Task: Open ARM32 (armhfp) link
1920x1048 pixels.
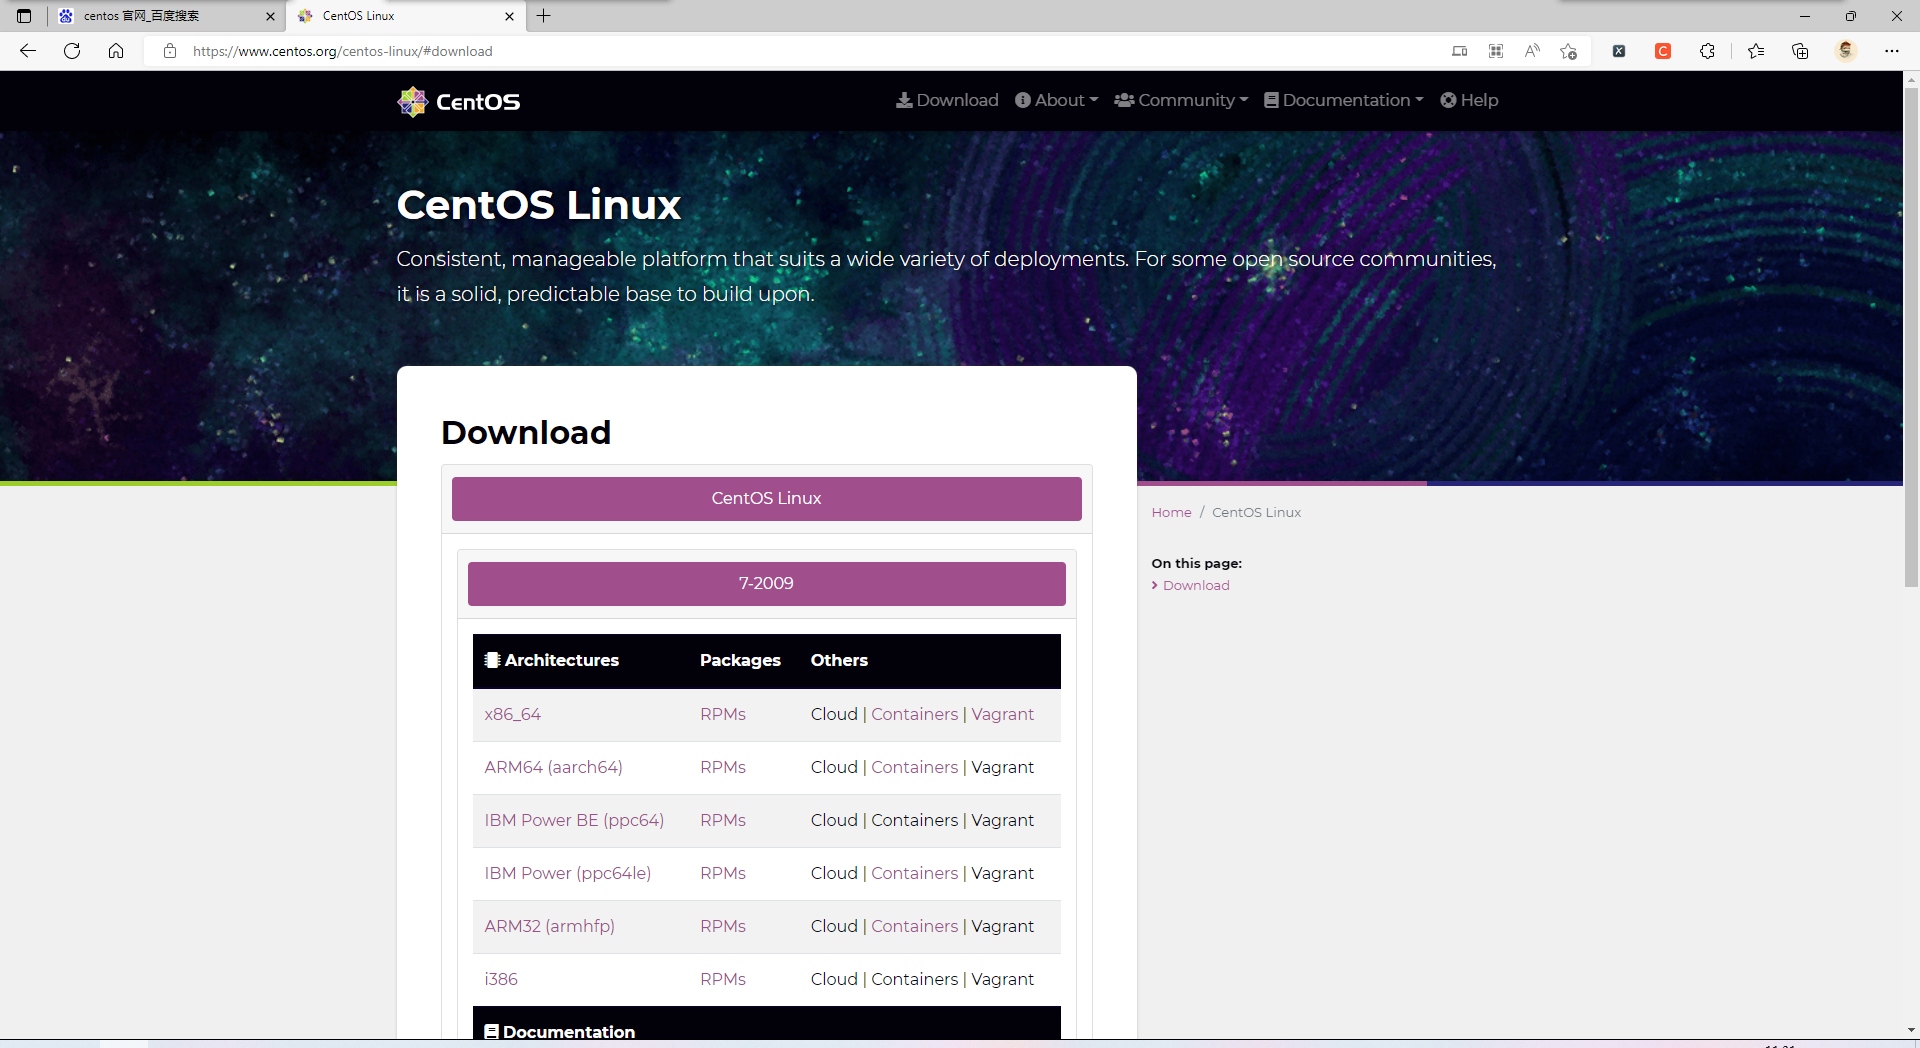Action: (549, 926)
